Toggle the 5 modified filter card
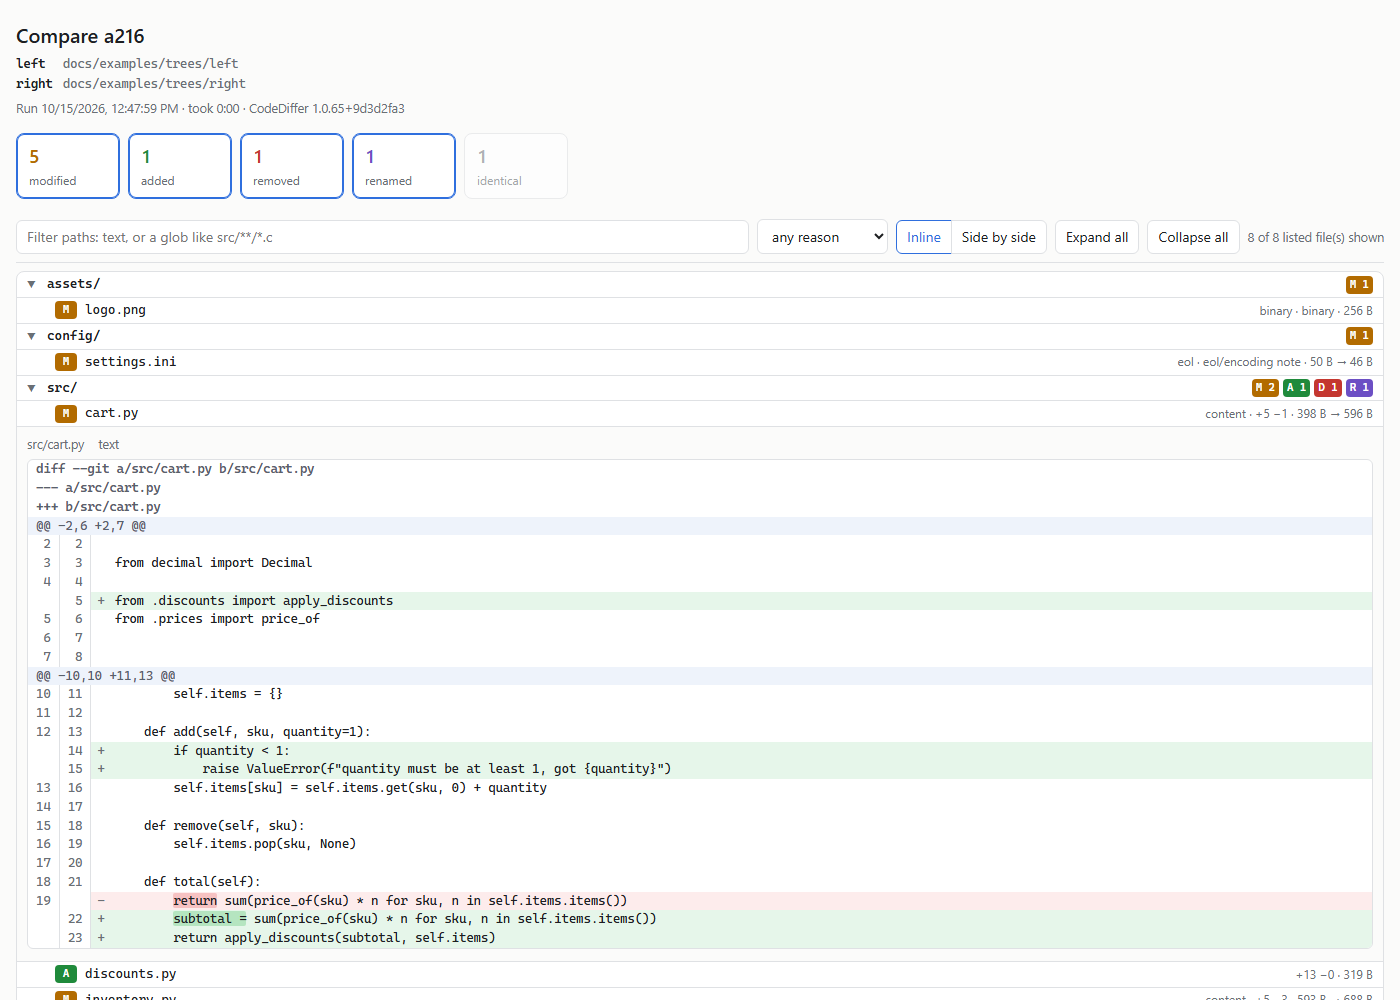Image resolution: width=1400 pixels, height=1000 pixels. coord(68,166)
